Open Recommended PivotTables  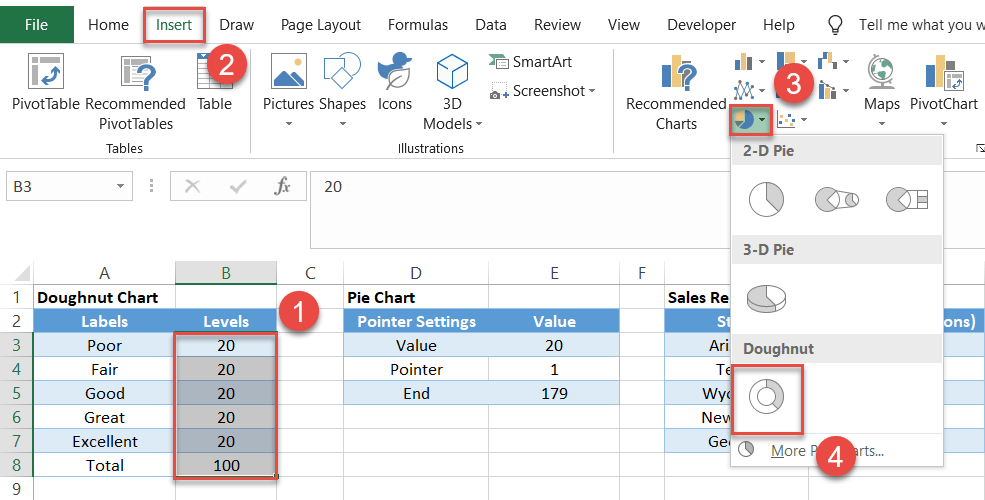tap(136, 92)
